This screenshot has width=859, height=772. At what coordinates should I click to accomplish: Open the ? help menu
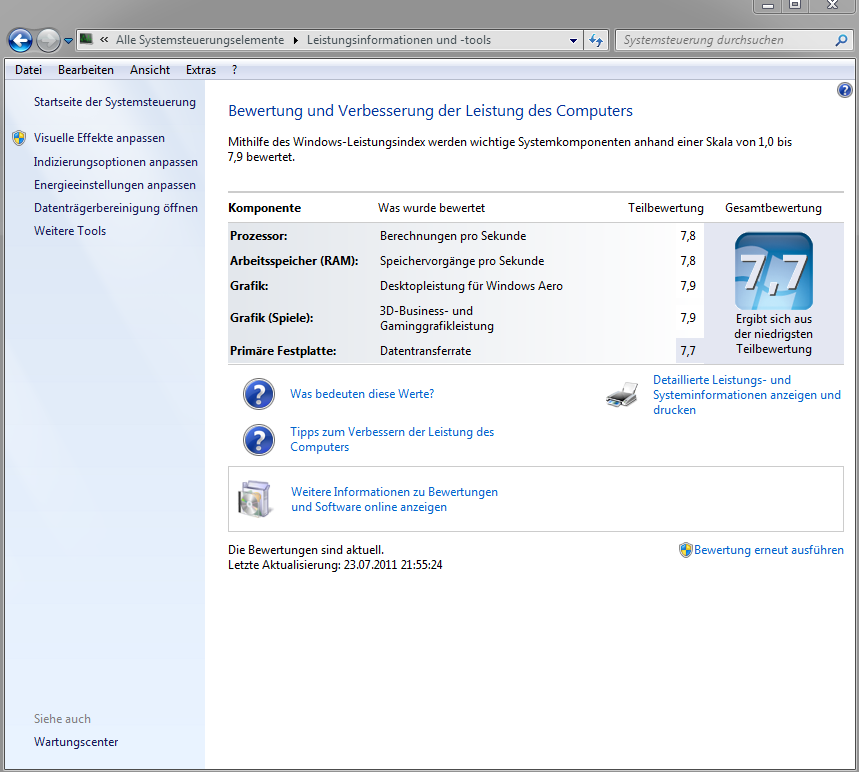click(x=234, y=70)
